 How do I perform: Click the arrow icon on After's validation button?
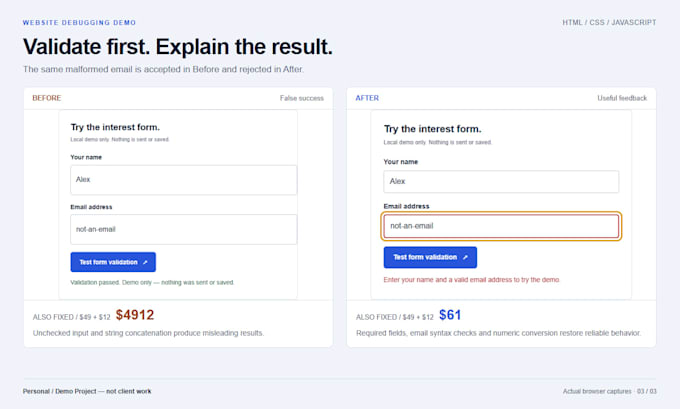[465, 257]
